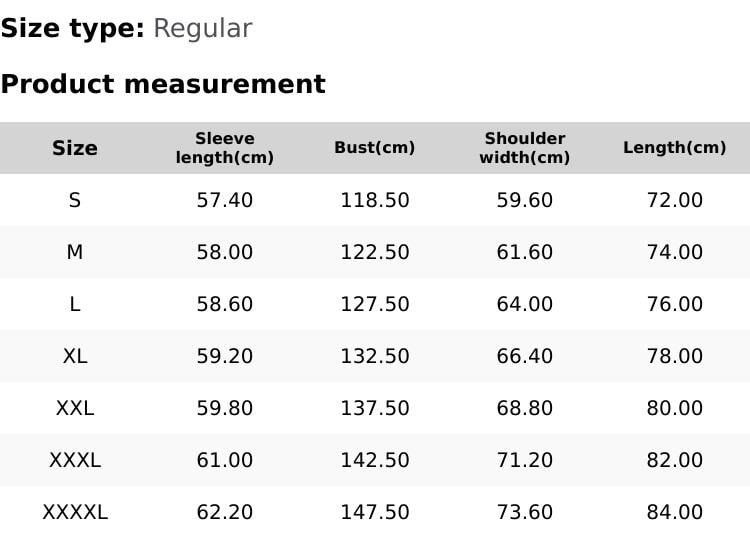Image resolution: width=750 pixels, height=538 pixels.
Task: Select the S size row label
Action: (x=75, y=200)
